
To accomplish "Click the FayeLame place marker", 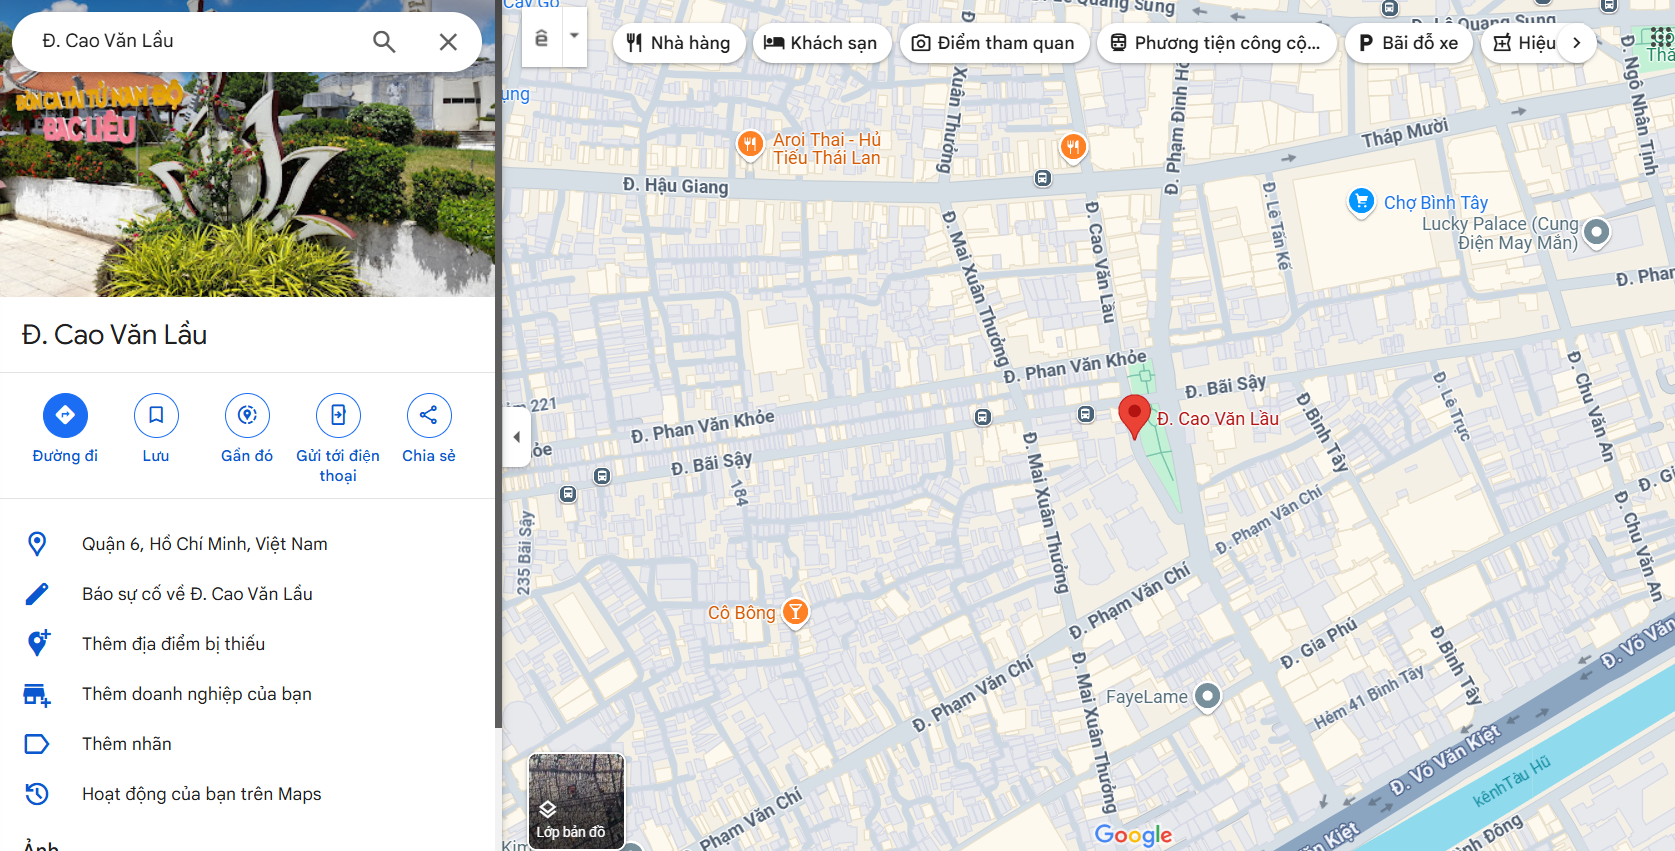I will click(x=1208, y=696).
